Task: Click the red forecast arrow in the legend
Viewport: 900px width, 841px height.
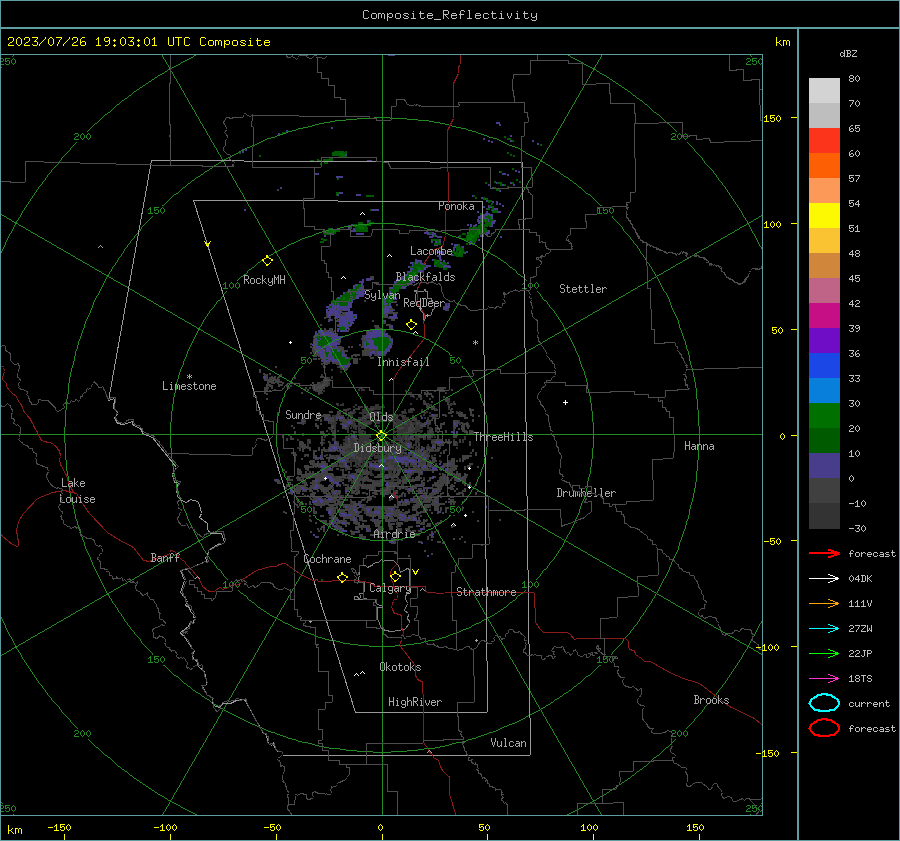Action: point(824,553)
